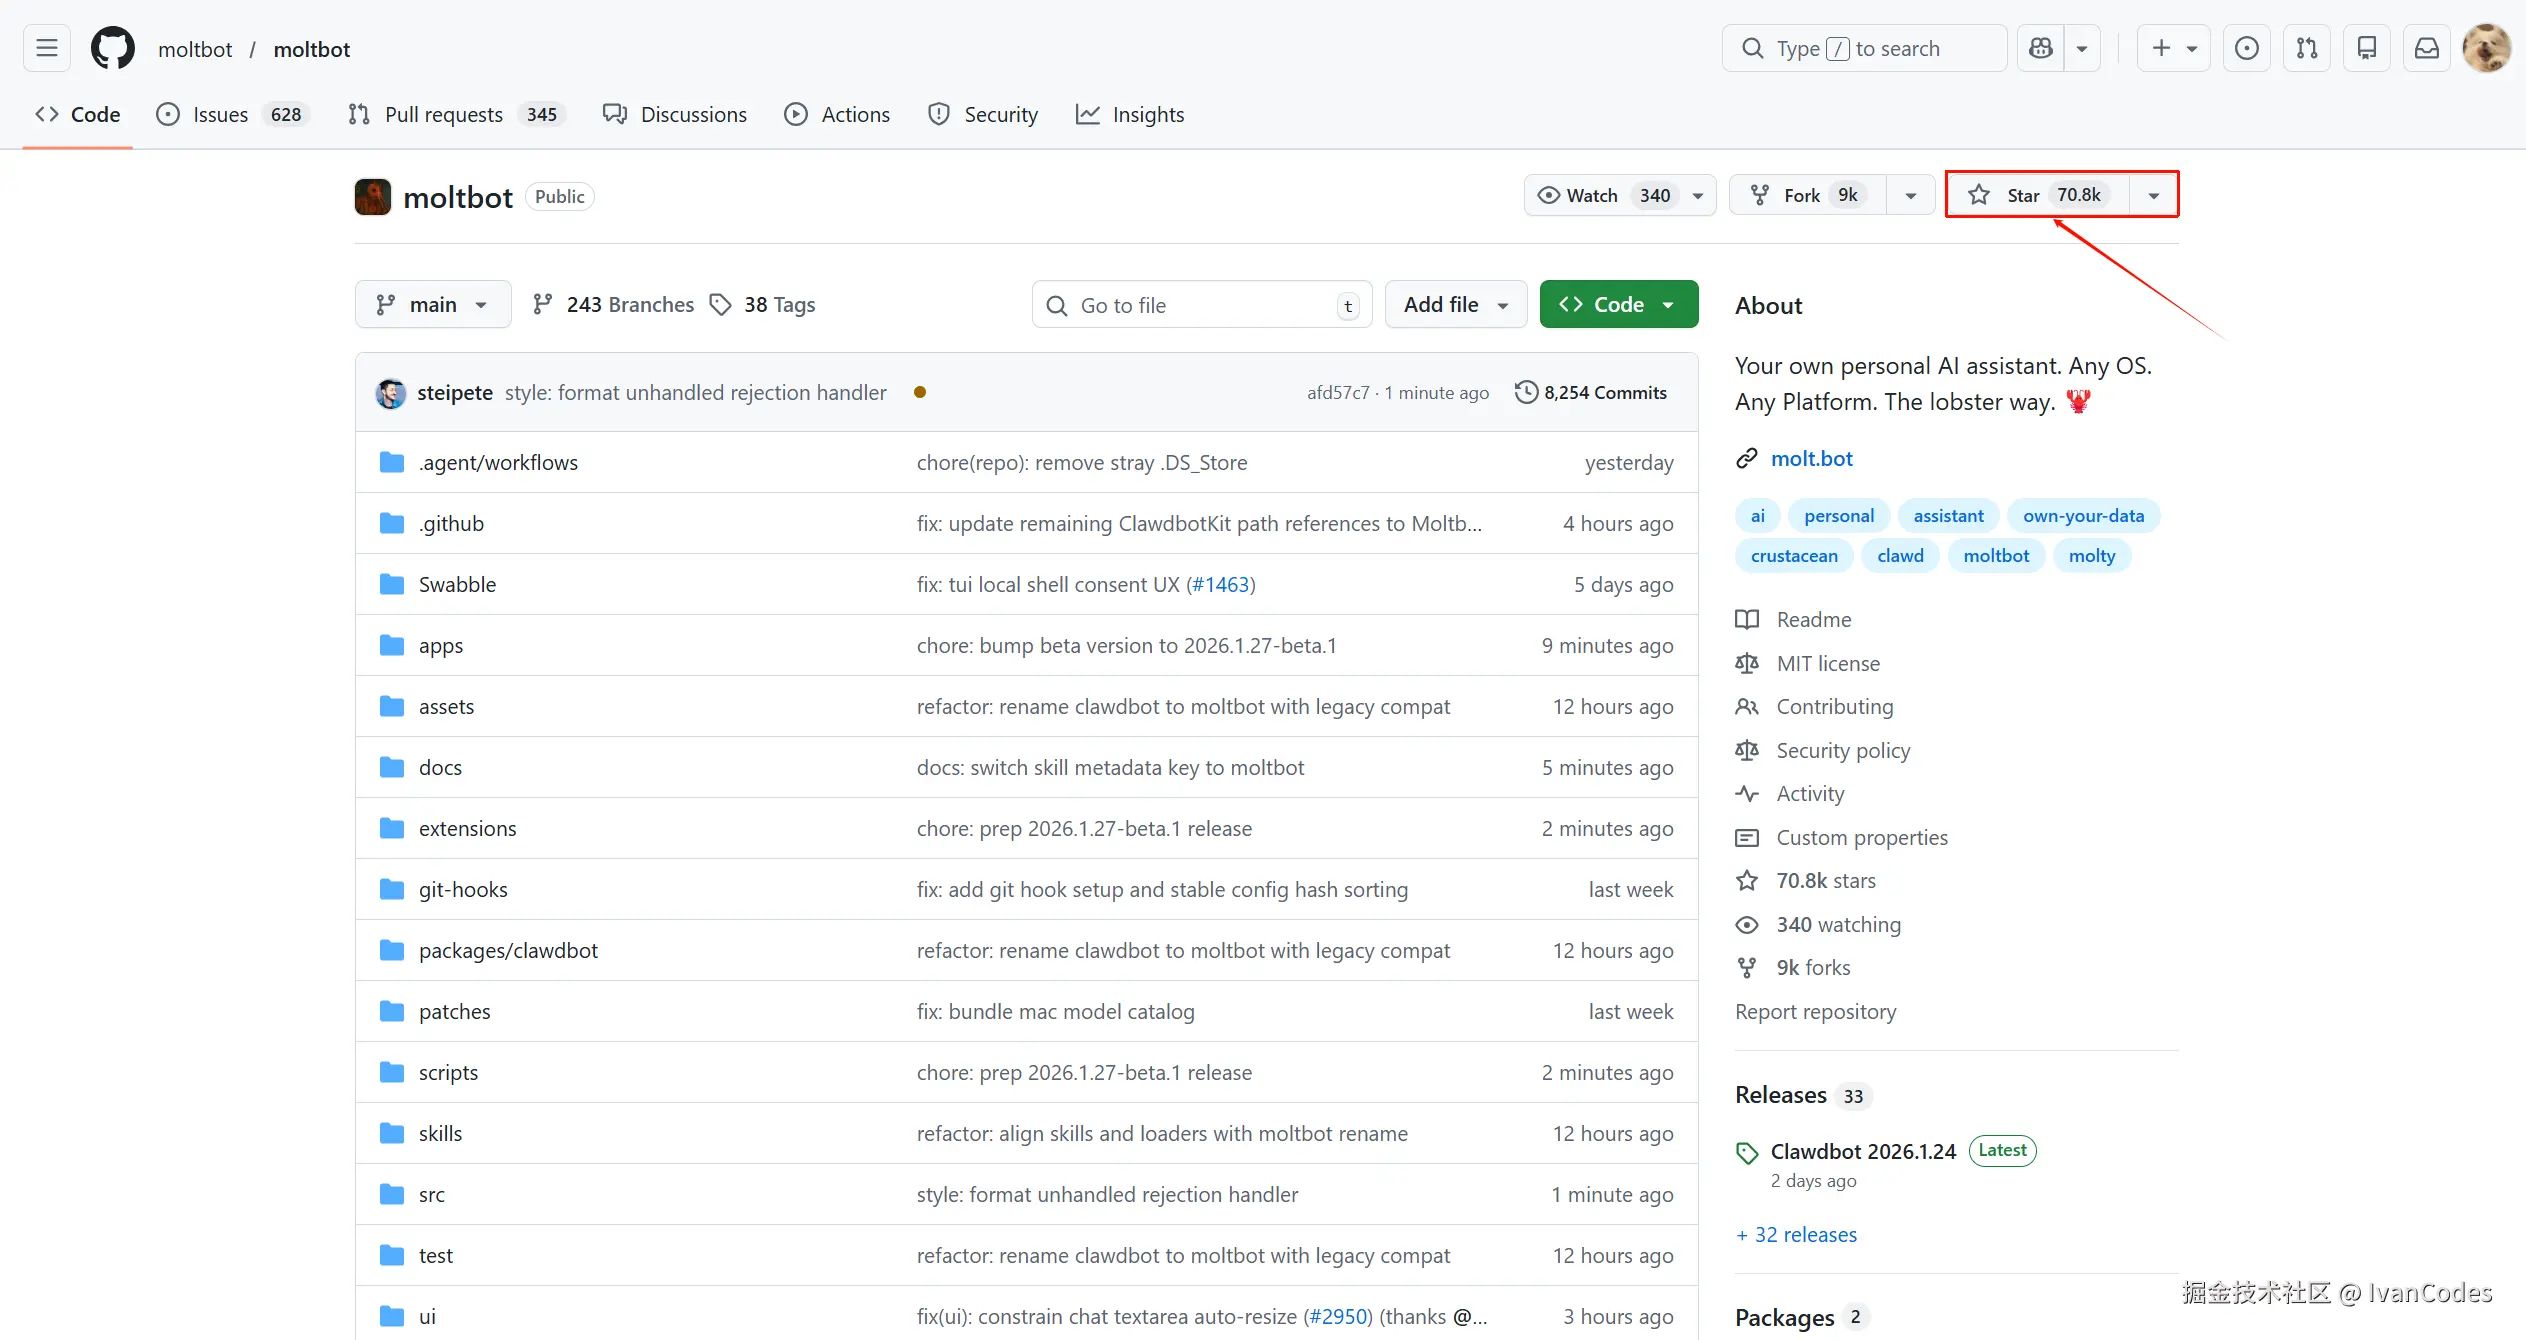Open the Copilot chat icon
Image resolution: width=2526 pixels, height=1340 pixels.
tap(2041, 48)
